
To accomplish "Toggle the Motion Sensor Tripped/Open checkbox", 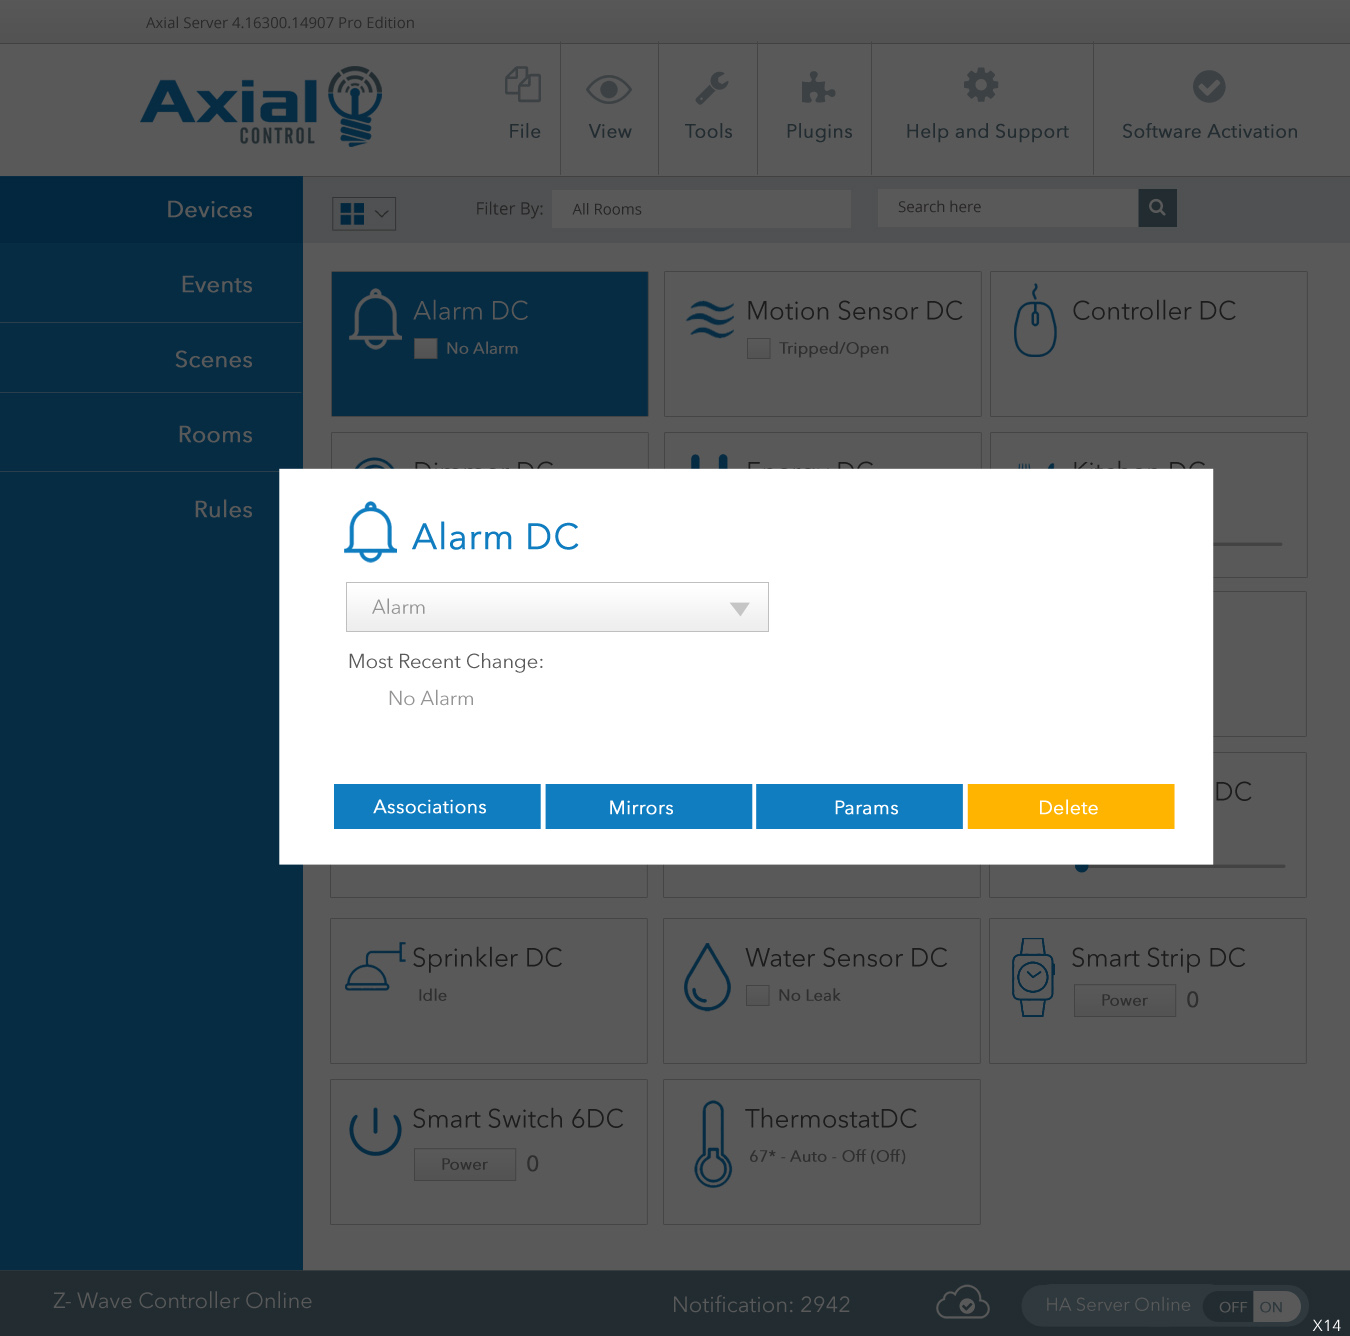I will pyautogui.click(x=759, y=348).
